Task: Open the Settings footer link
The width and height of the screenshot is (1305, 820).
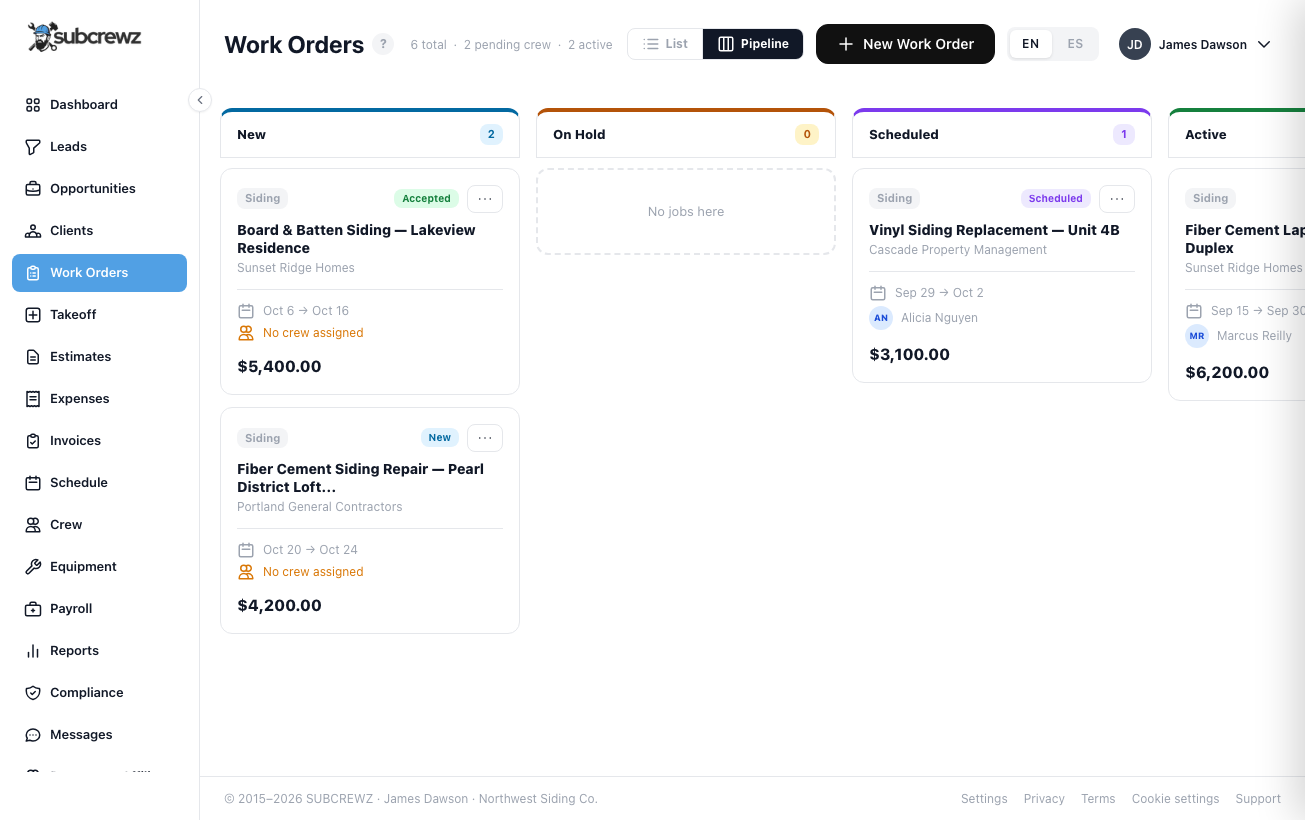Action: (x=984, y=799)
